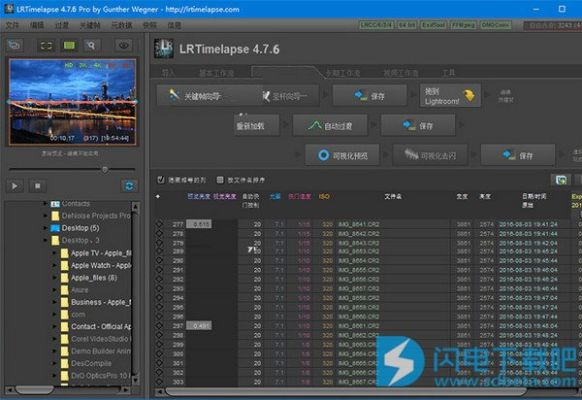The height and width of the screenshot is (400, 582).
Task: Expand the Desktop (5) node
Action: (x=45, y=228)
